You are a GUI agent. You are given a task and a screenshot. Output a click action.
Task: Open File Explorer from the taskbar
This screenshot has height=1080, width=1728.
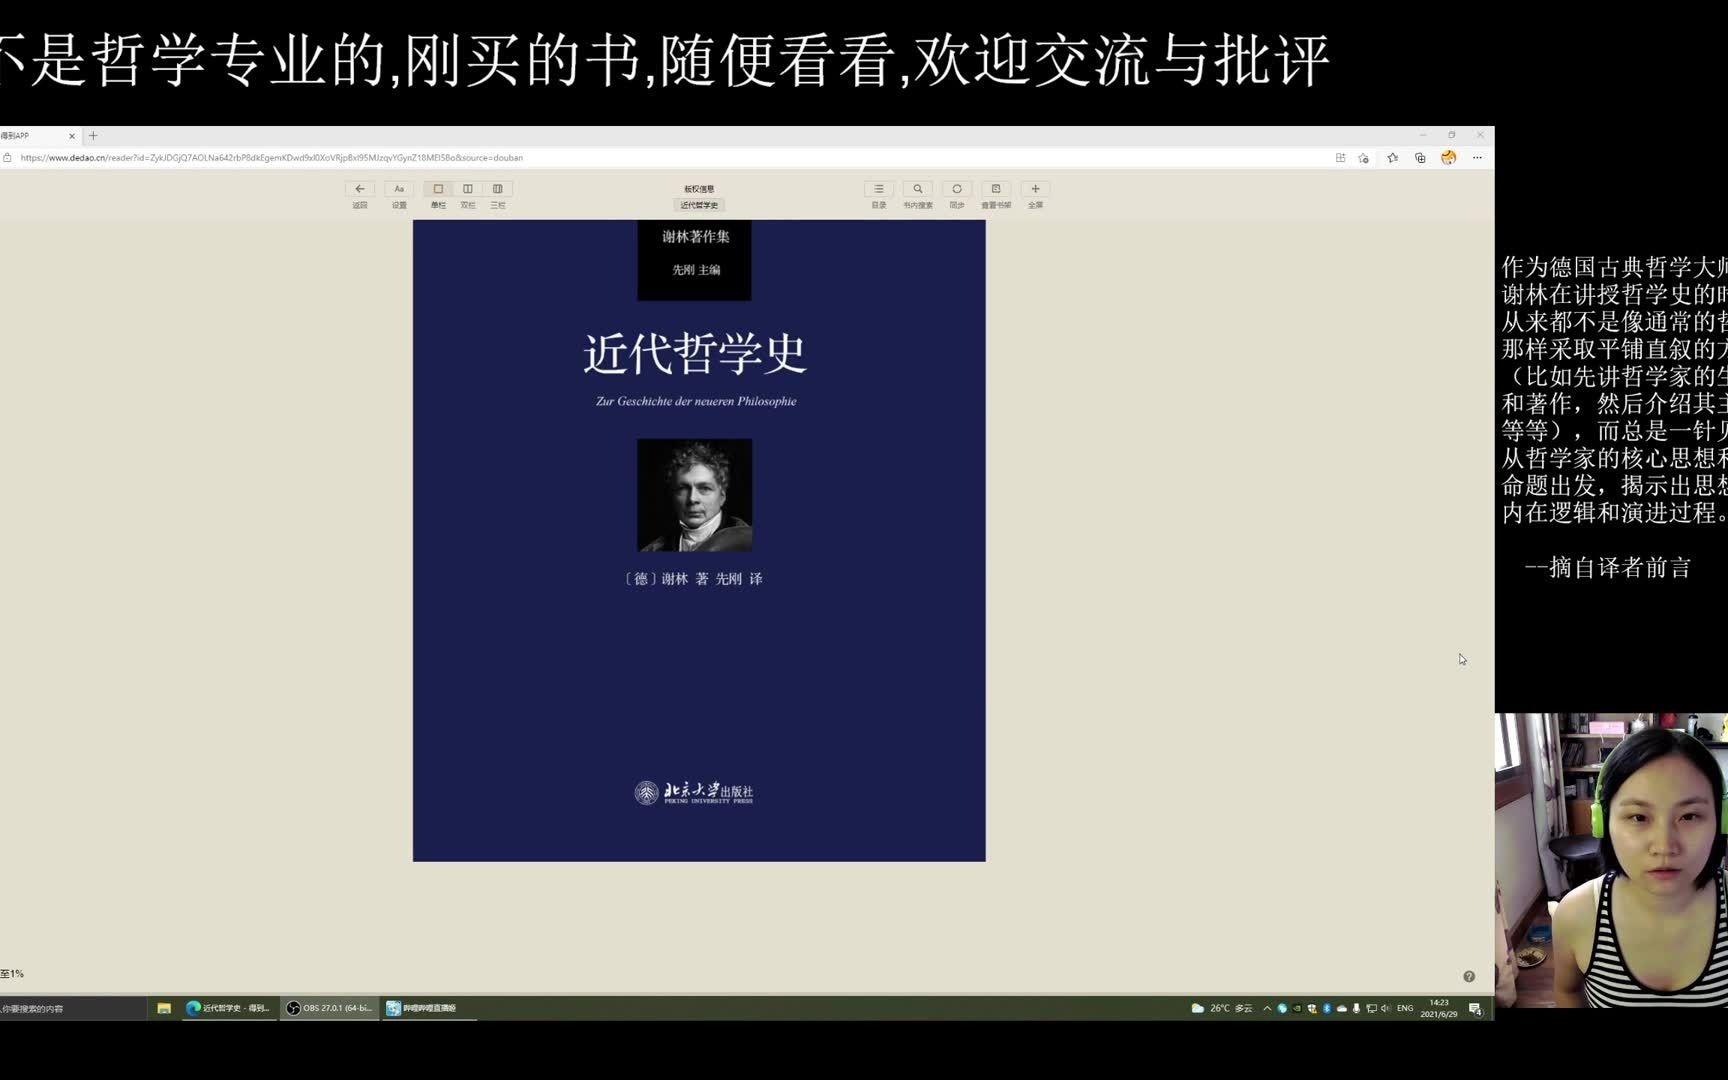[164, 1008]
